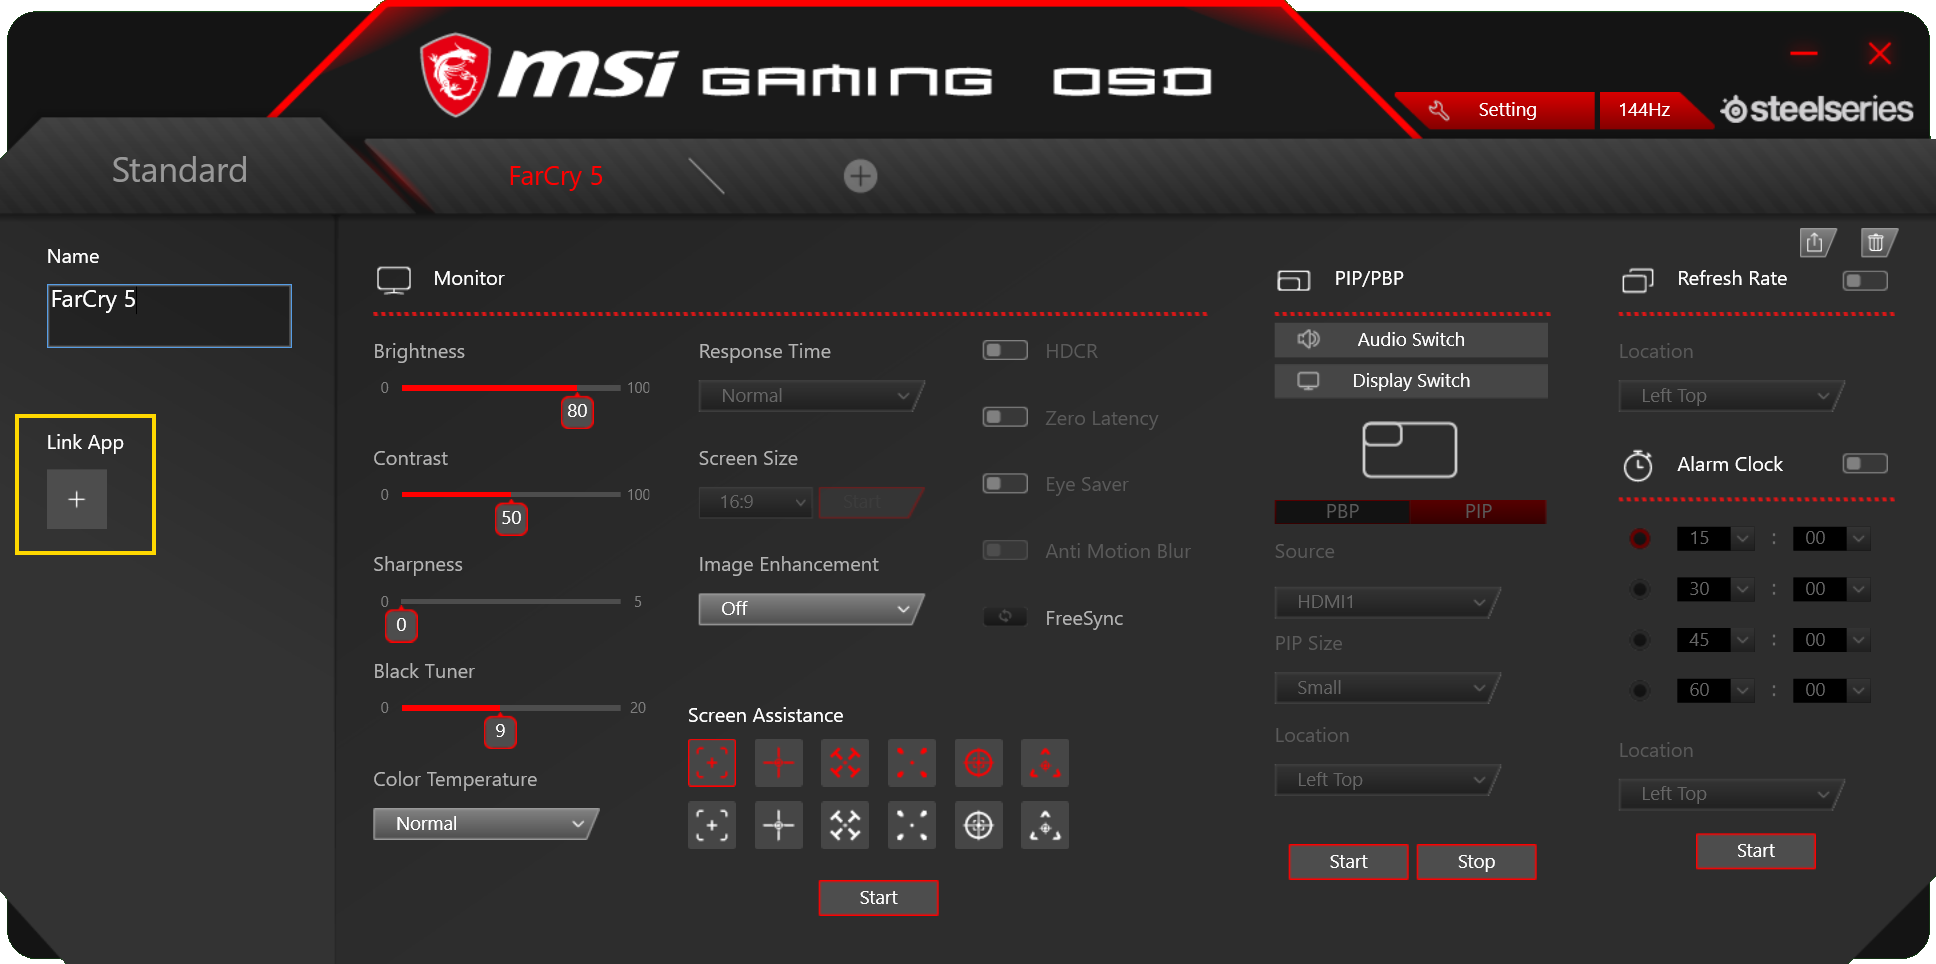Select the white corner-dots crosshair overlay
This screenshot has height=964, width=1936.
912,825
